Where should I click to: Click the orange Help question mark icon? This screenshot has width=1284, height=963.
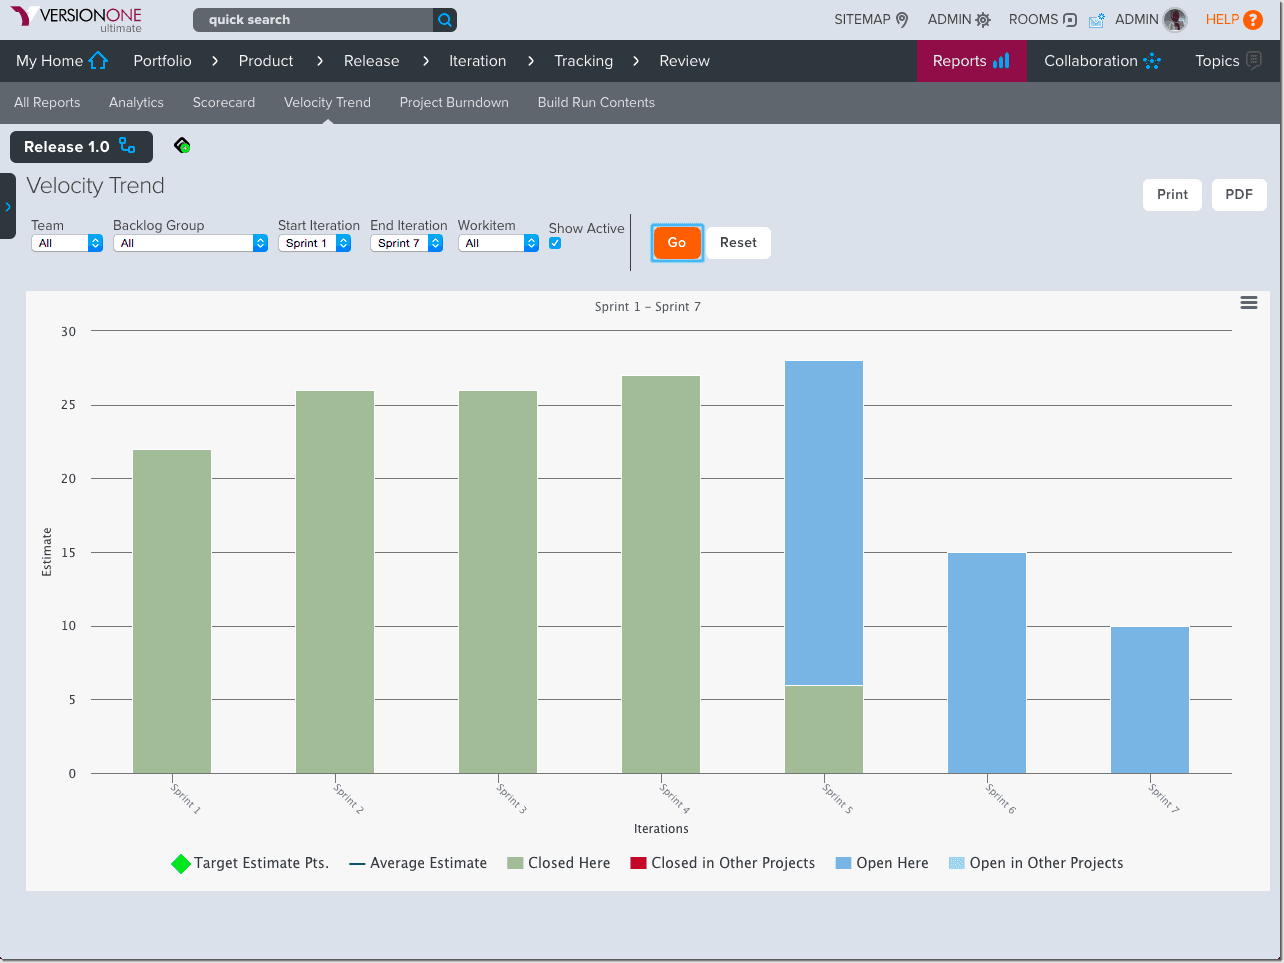point(1252,20)
